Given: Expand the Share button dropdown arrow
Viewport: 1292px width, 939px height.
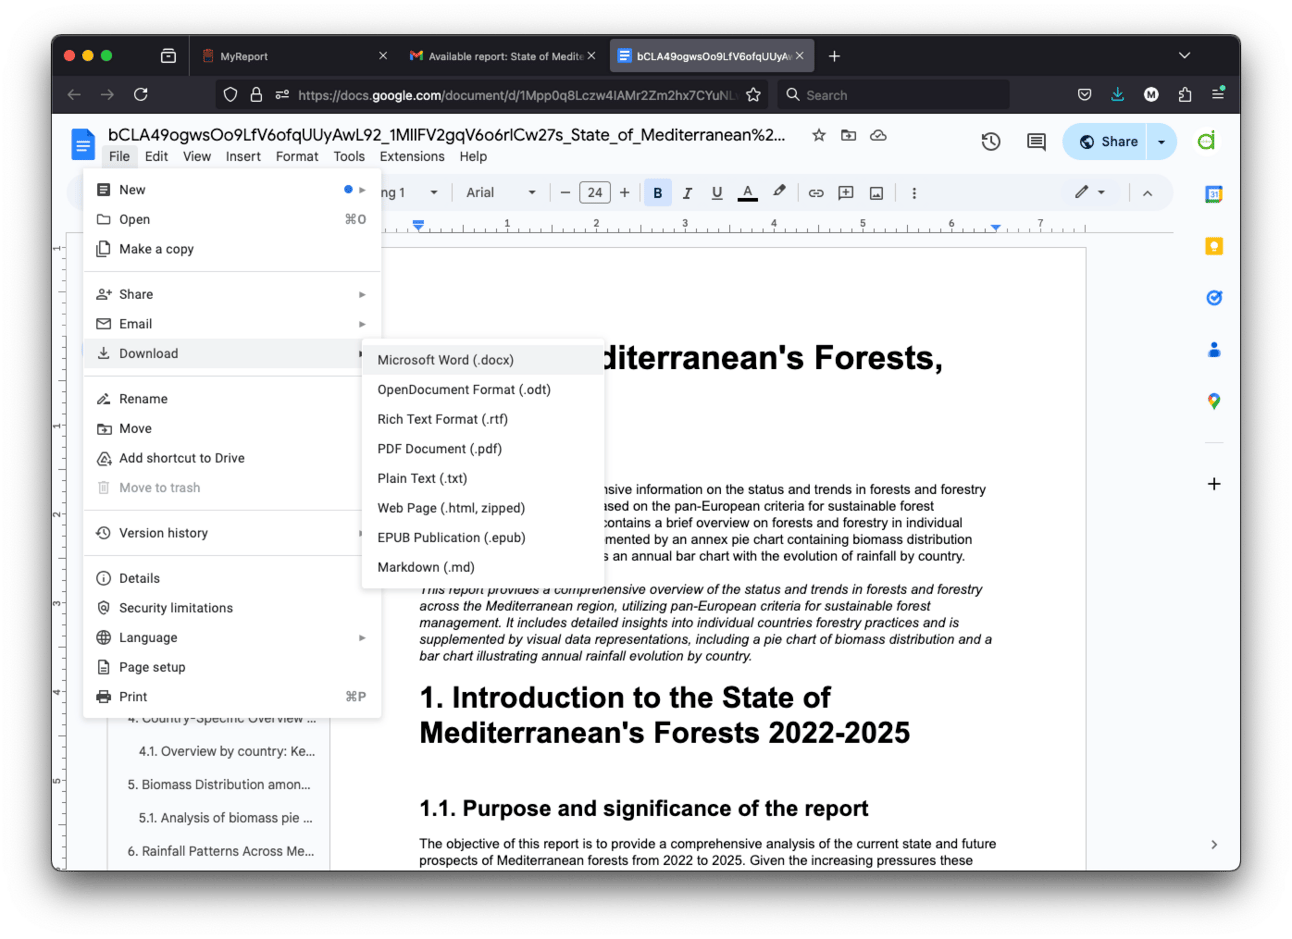Looking at the screenshot, I should [1161, 142].
